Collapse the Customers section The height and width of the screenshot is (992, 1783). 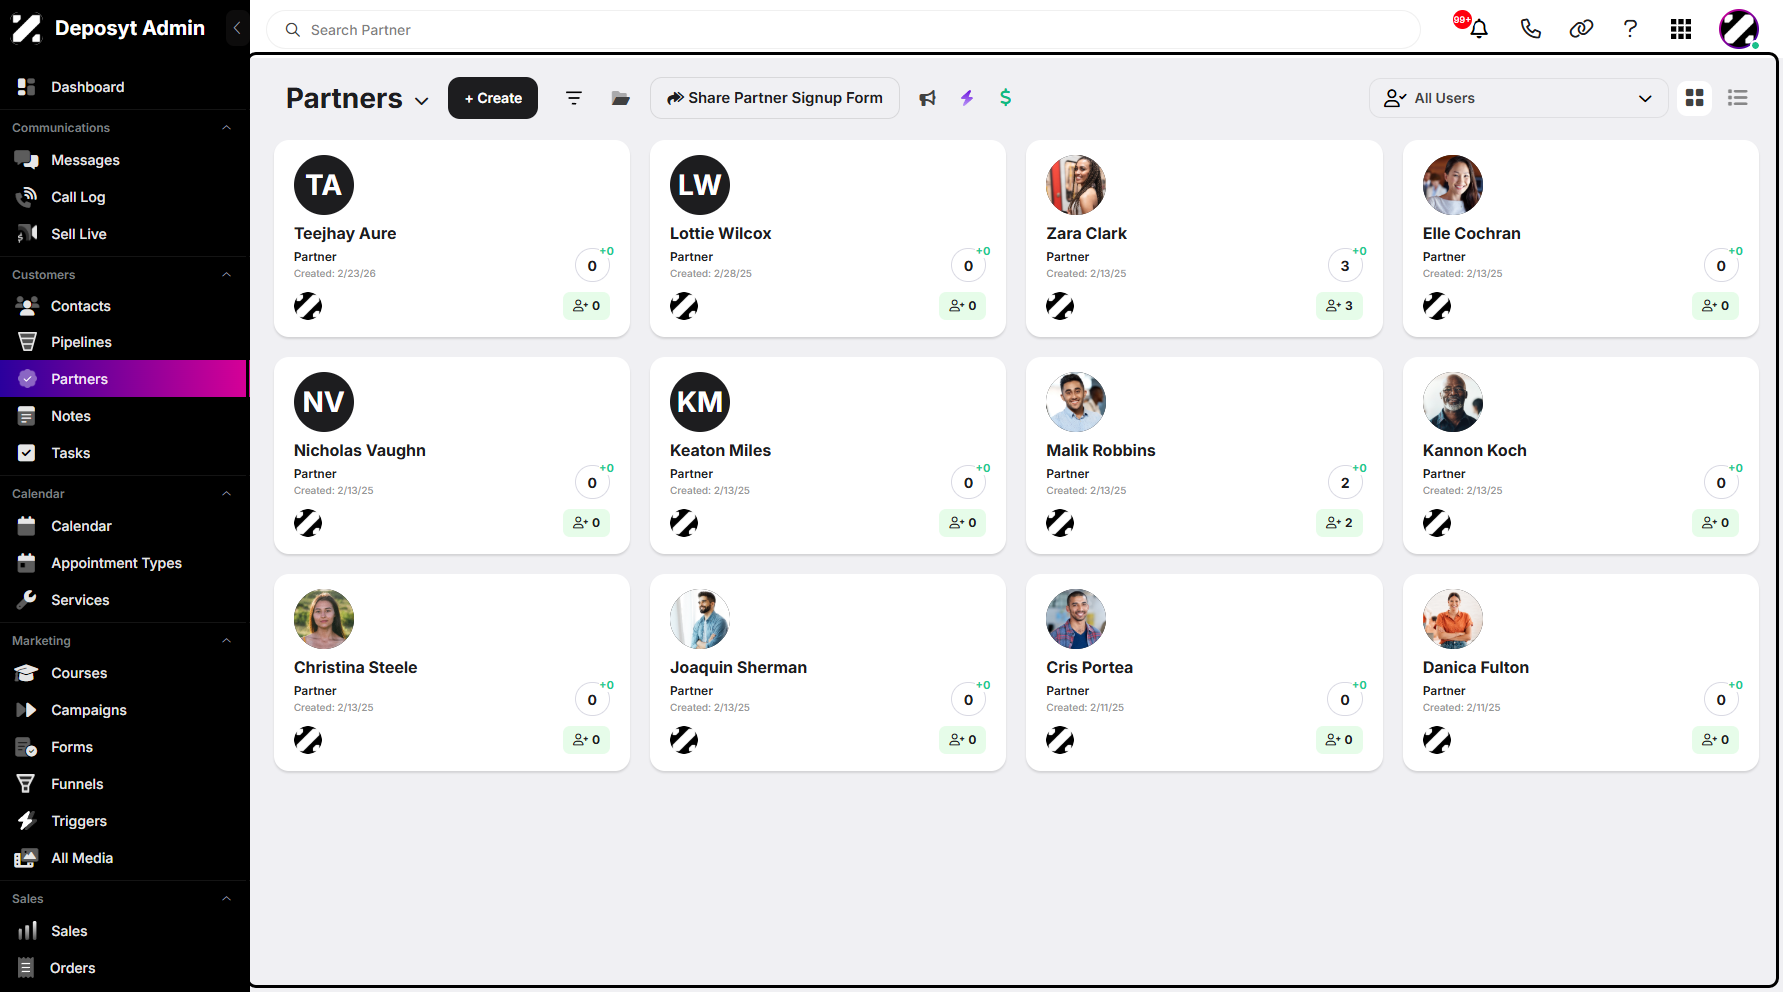226,275
